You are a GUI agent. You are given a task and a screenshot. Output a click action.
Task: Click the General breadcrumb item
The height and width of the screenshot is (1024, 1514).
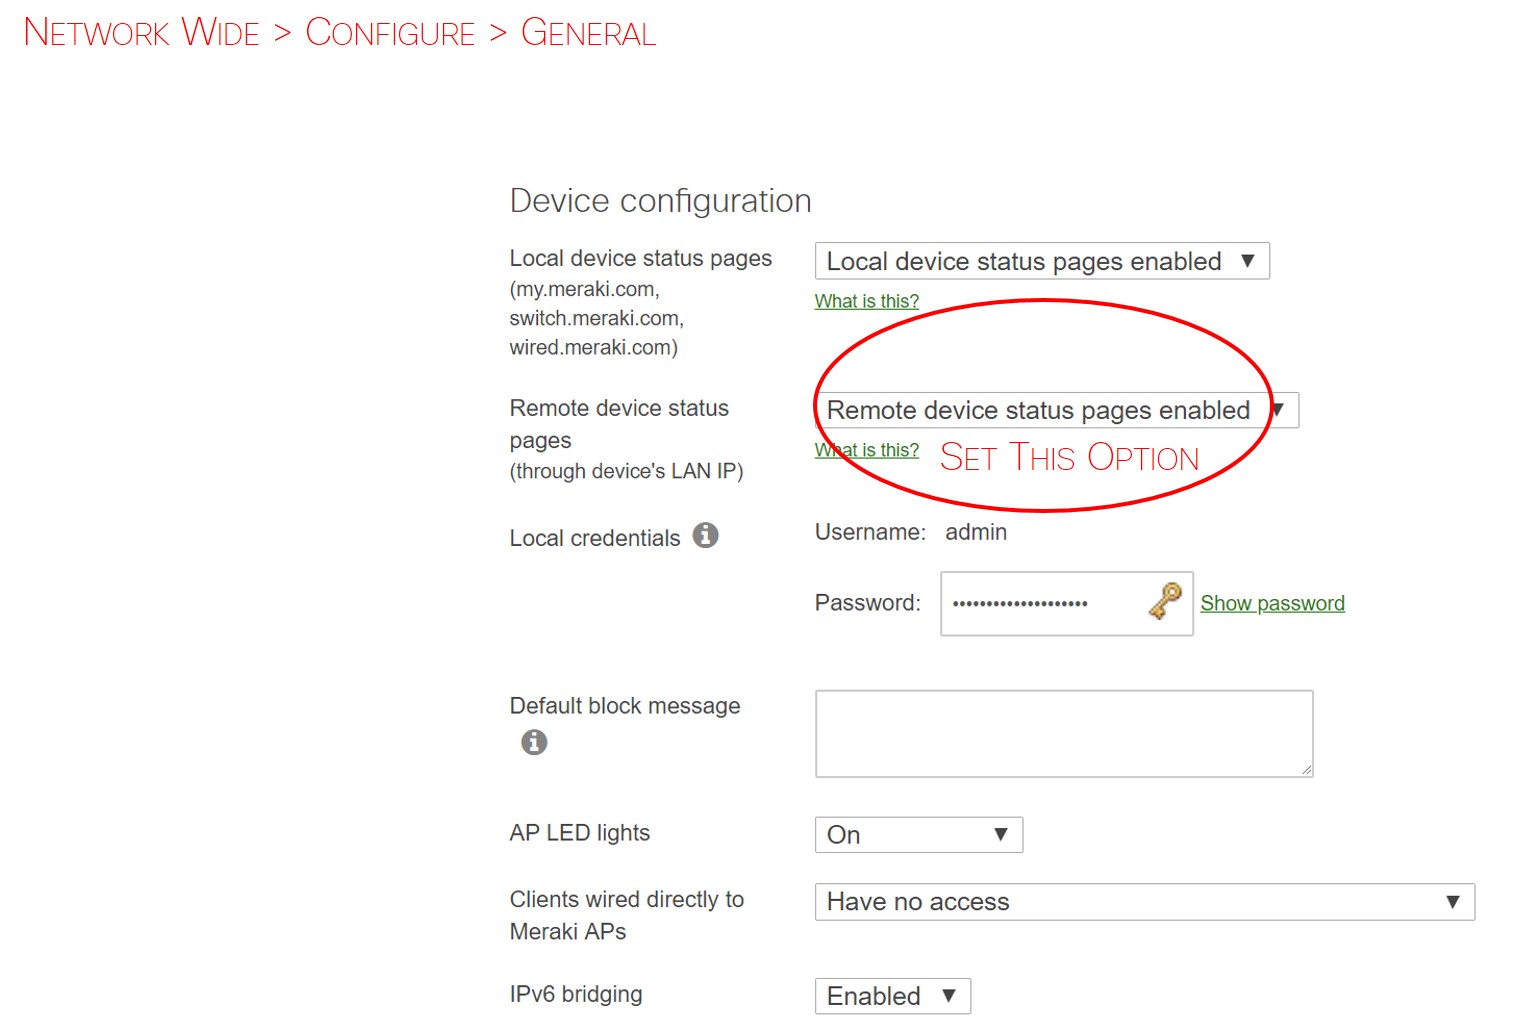(588, 31)
